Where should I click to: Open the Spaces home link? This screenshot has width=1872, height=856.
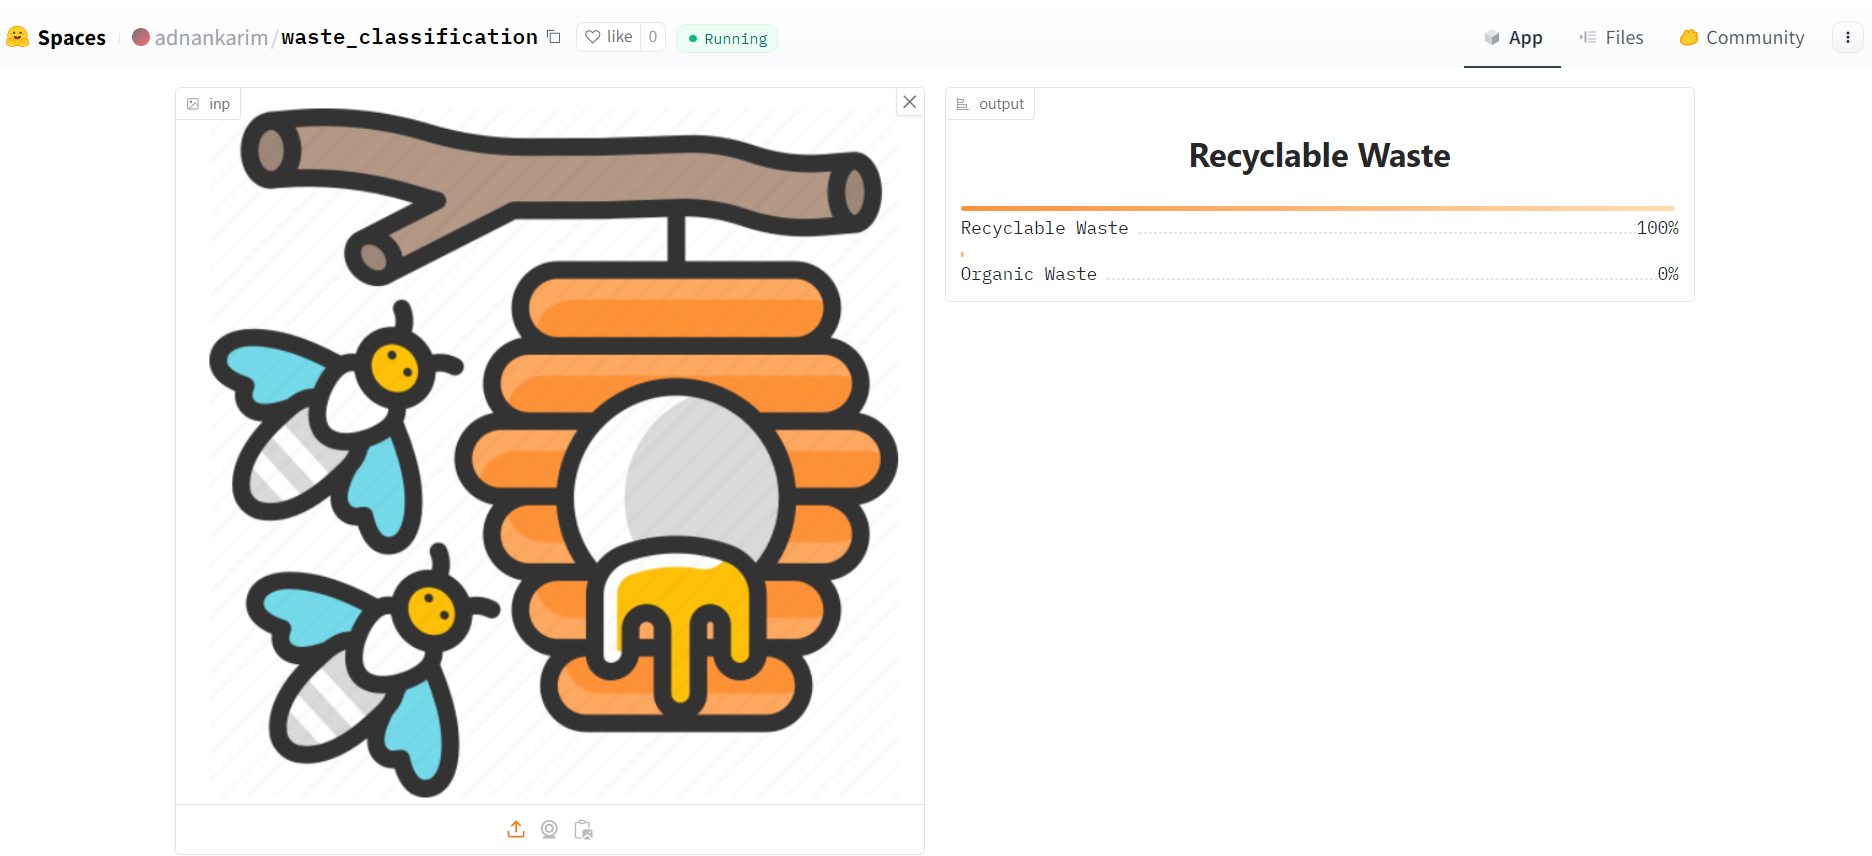[71, 37]
